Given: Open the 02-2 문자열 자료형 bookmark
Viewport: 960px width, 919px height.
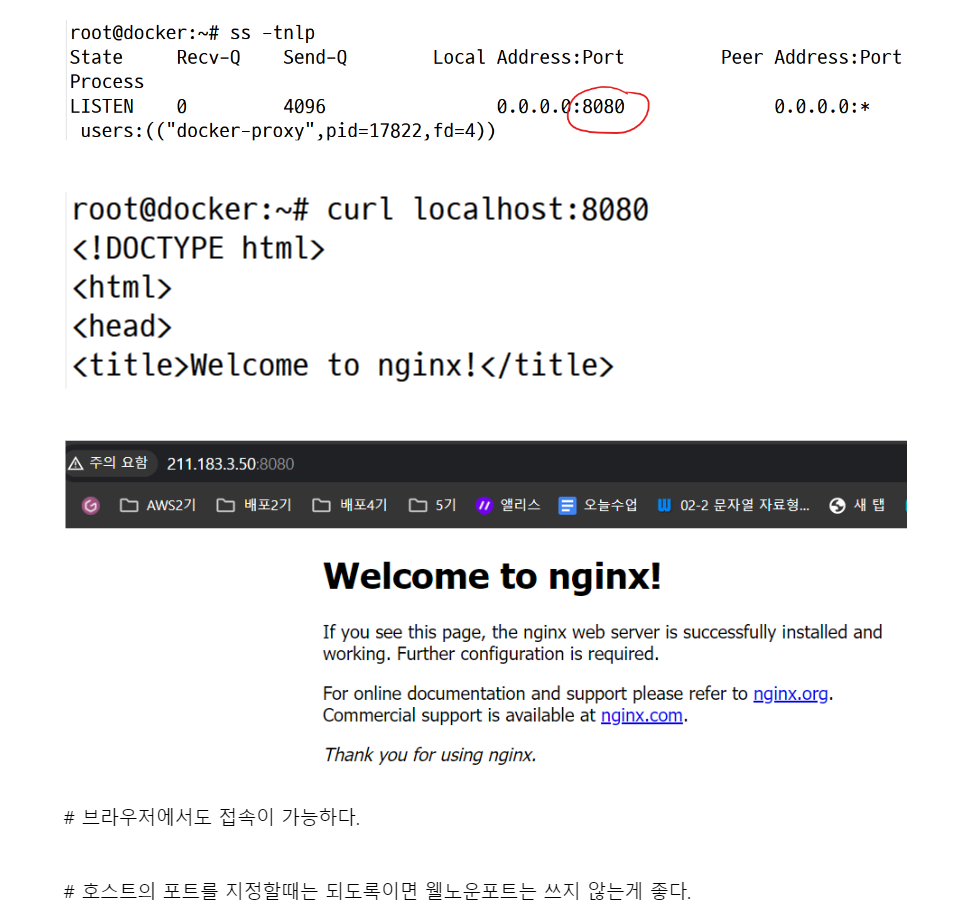Looking at the screenshot, I should [x=733, y=505].
